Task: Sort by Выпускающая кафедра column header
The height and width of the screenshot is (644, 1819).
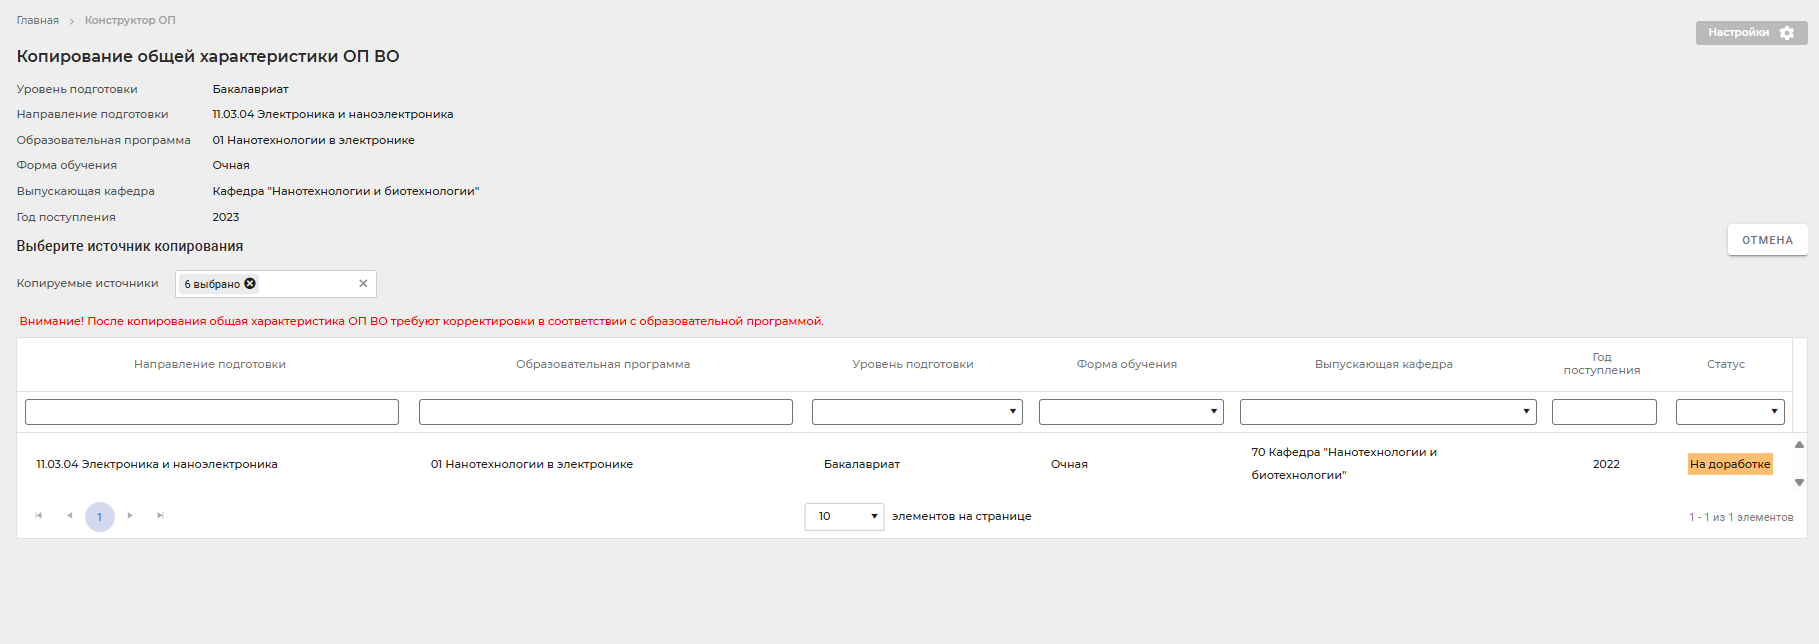Action: (x=1384, y=364)
